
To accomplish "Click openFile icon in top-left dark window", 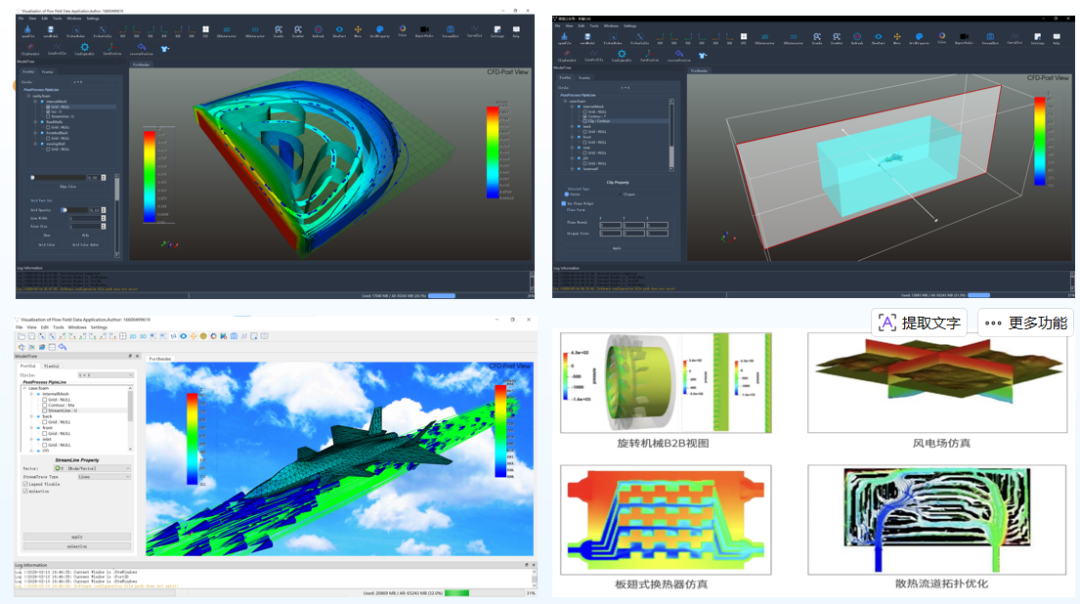I will coord(28,29).
